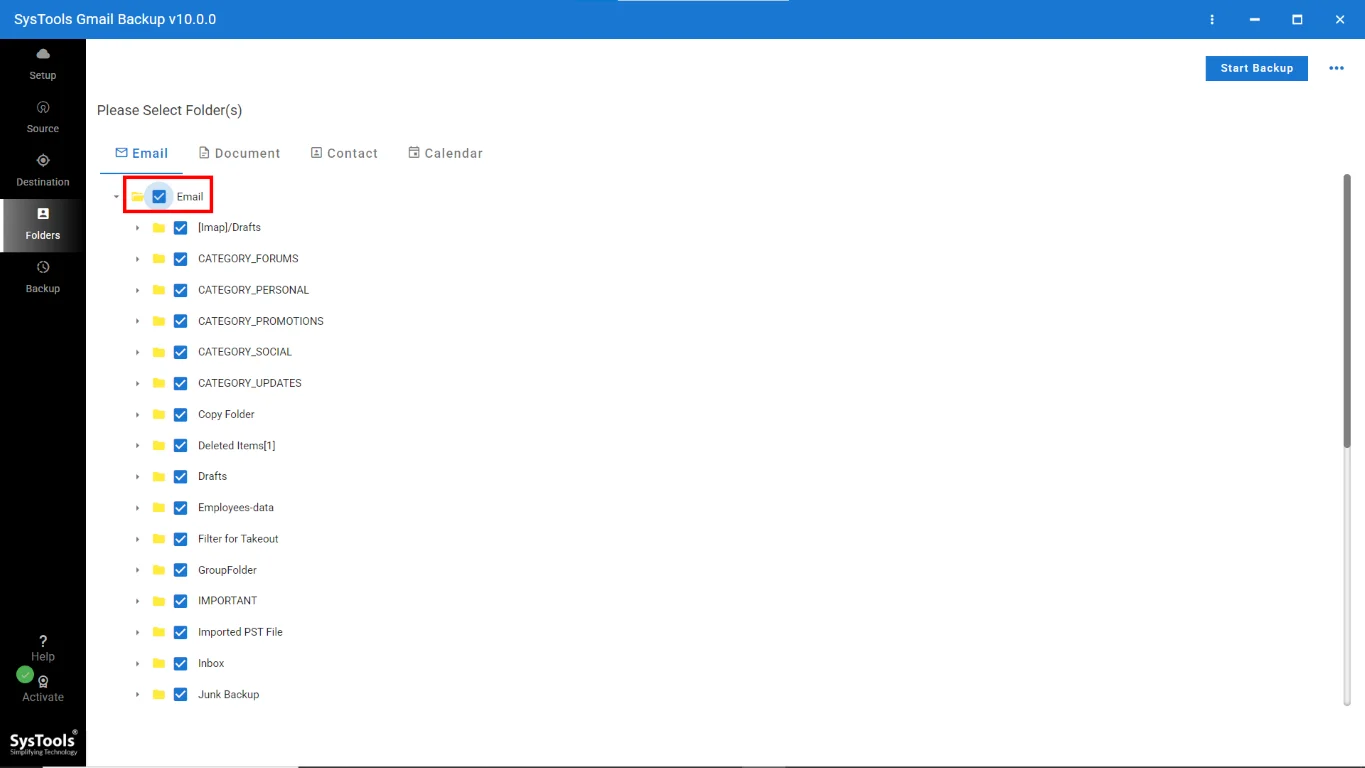Click the folder icon next to IMPORTANT
Viewport: 1365px width, 768px height.
[x=159, y=601]
